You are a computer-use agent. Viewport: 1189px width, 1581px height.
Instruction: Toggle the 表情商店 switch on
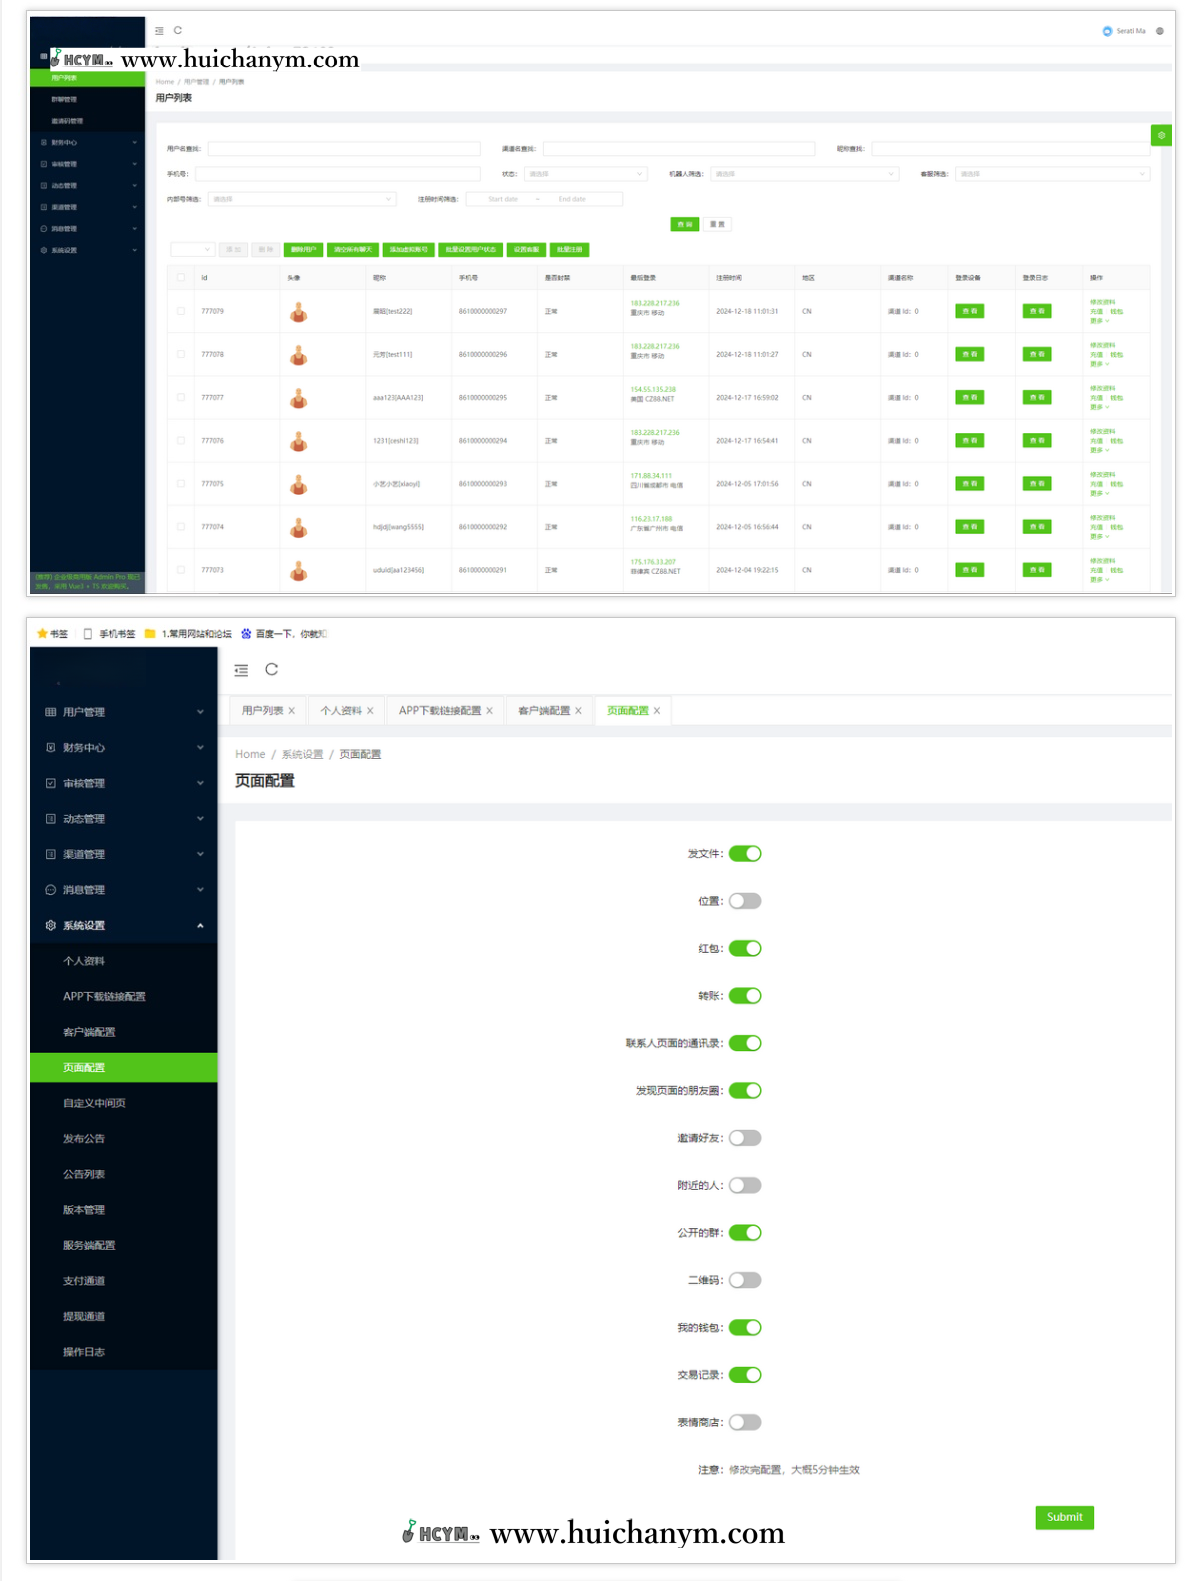[x=745, y=1422]
